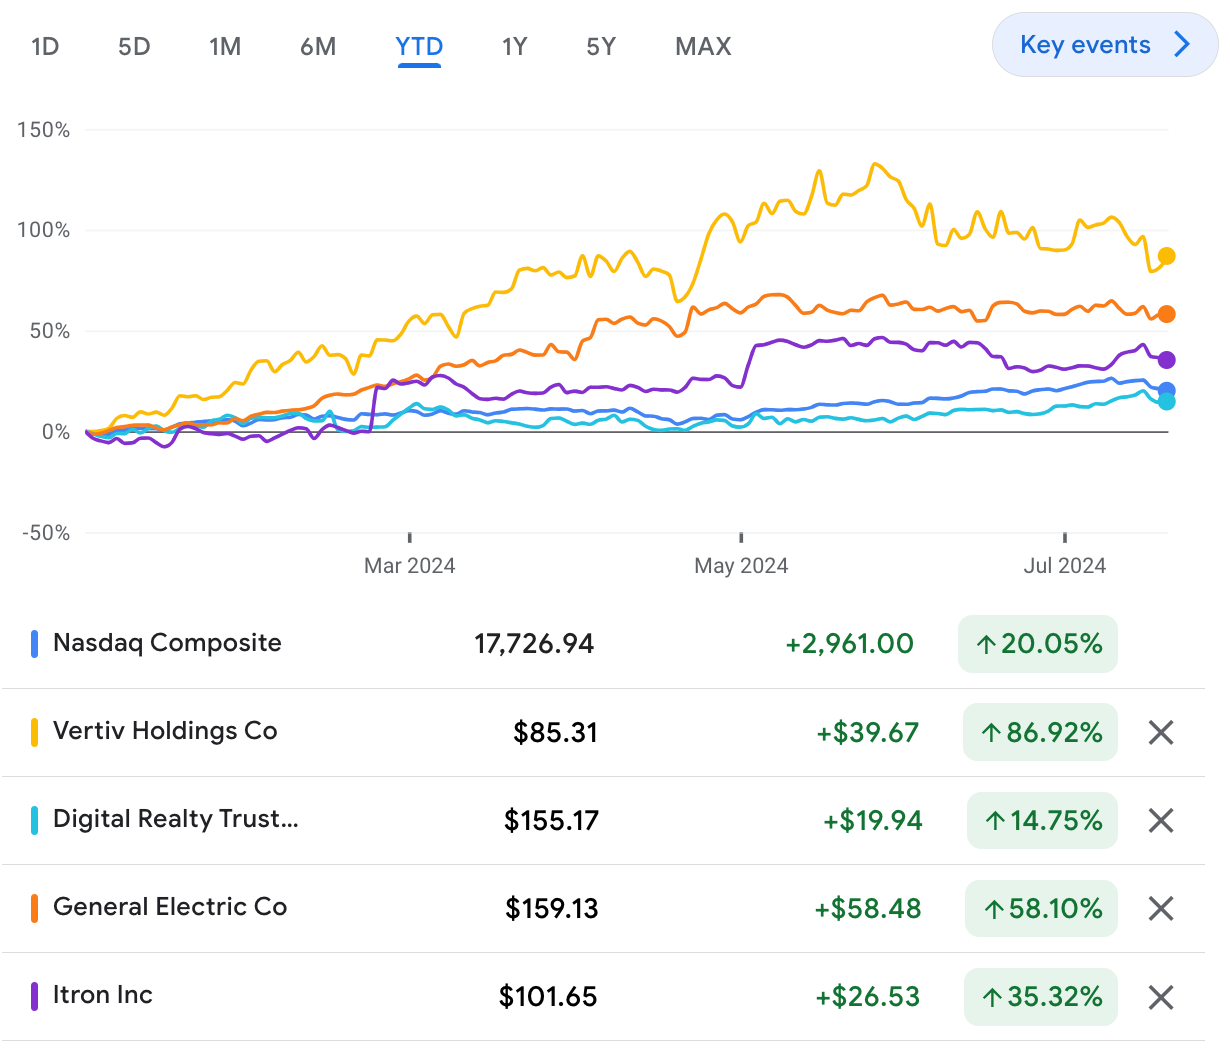This screenshot has width=1230, height=1050.
Task: Click the Digital Realty teal color marker
Action: pos(34,820)
